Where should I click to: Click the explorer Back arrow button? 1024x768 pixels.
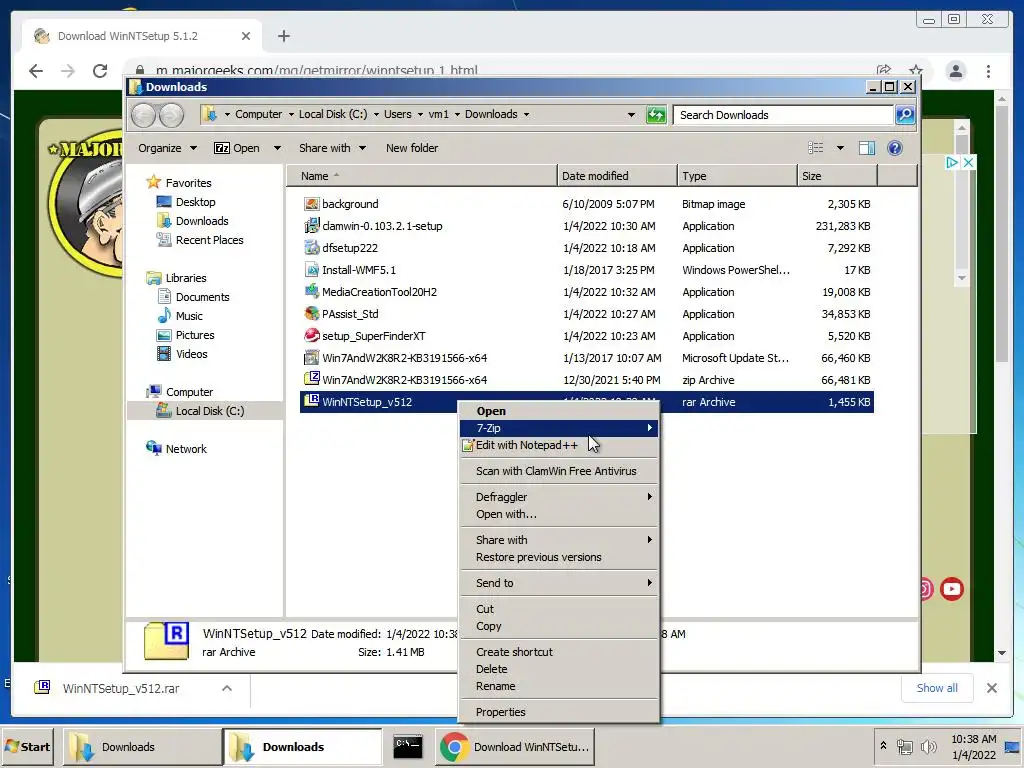[144, 115]
